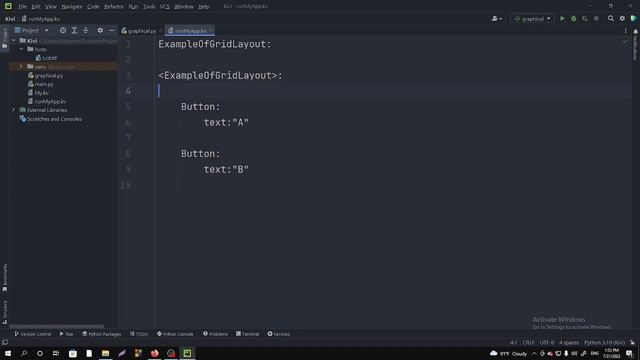This screenshot has height=360, width=640.
Task: Click the PyCharm icon in the taskbar
Action: click(x=187, y=353)
